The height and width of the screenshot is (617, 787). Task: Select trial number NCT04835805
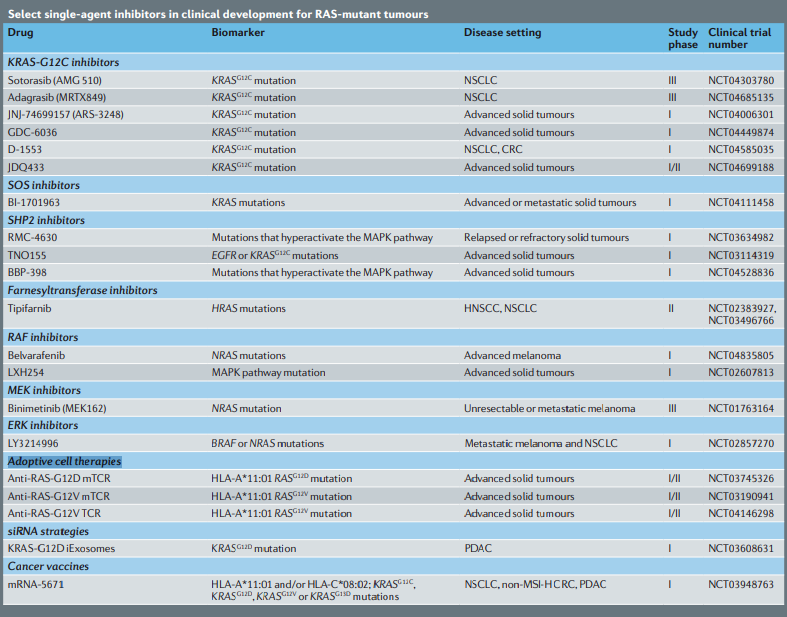pos(741,355)
